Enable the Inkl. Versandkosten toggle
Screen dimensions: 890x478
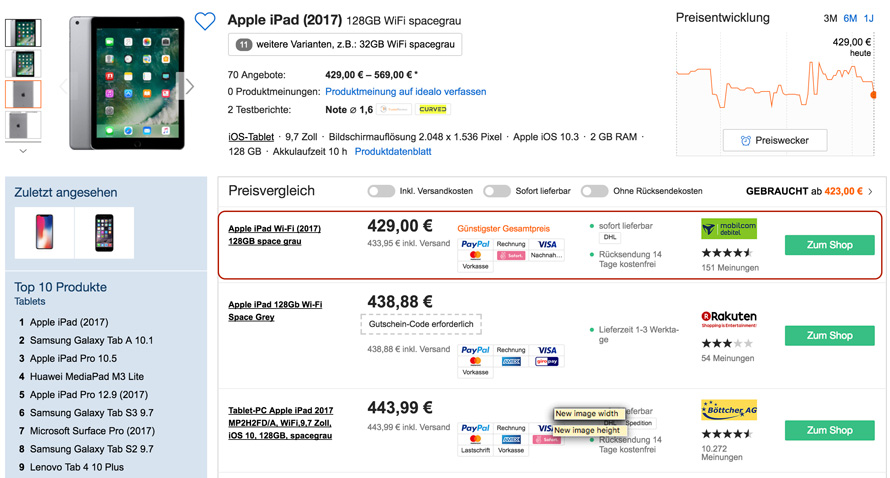coord(381,191)
